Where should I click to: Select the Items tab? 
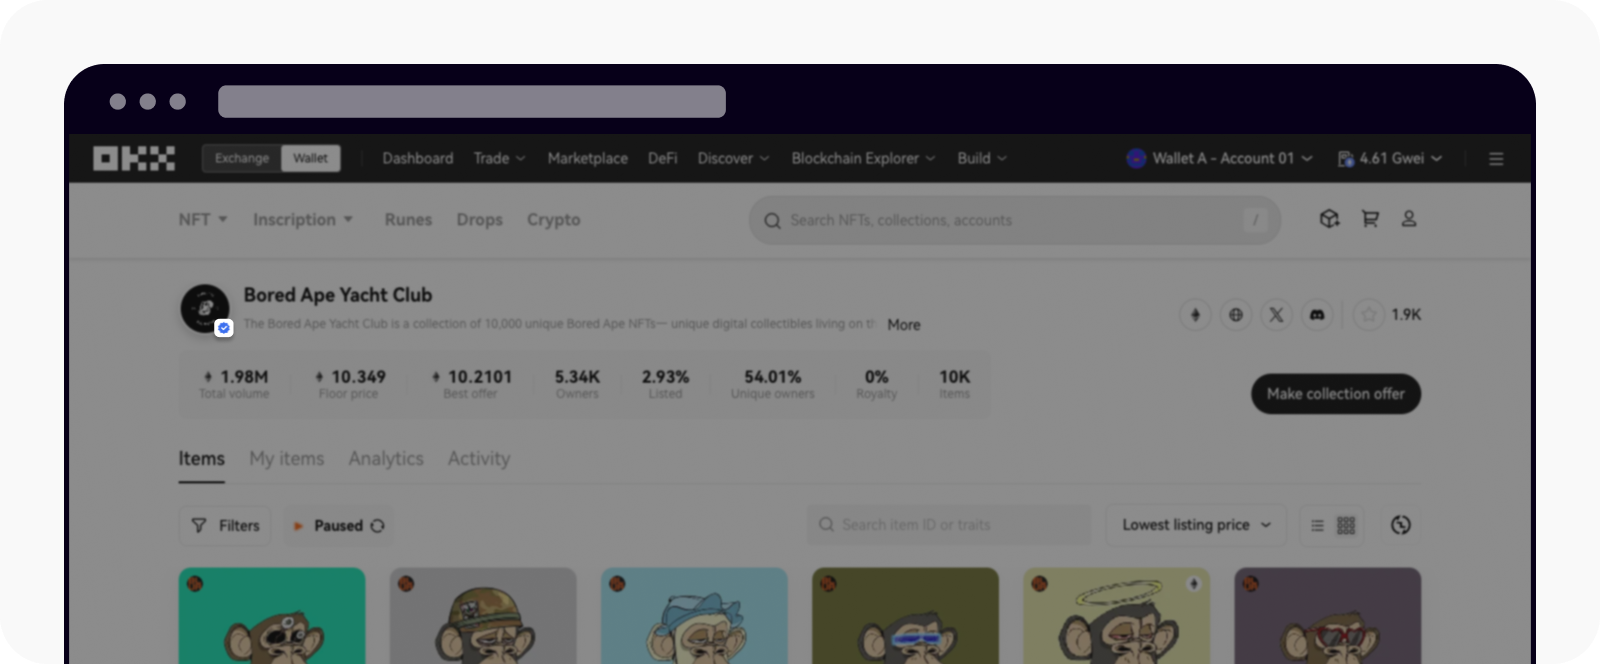202,458
